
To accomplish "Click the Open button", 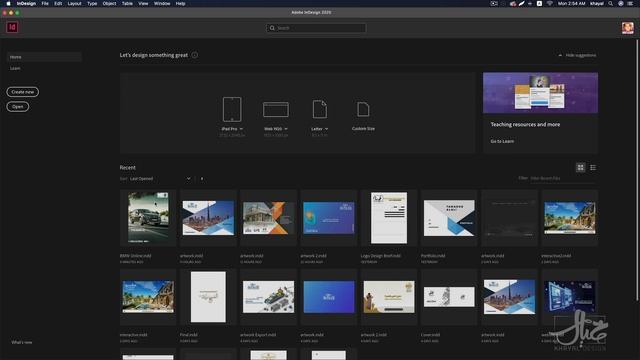I will [18, 107].
